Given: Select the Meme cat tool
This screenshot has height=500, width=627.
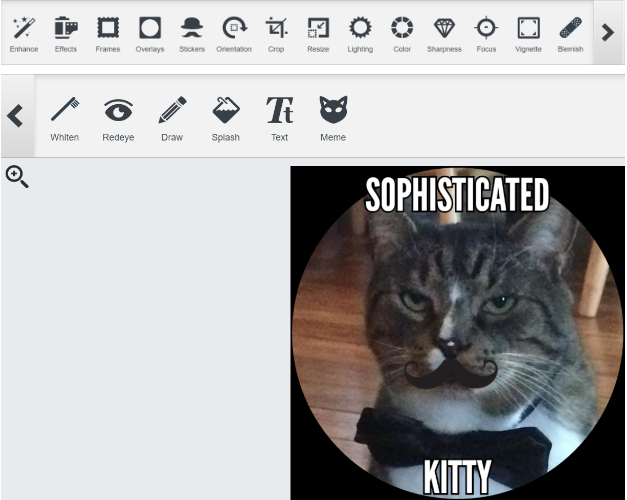Looking at the screenshot, I should point(333,119).
